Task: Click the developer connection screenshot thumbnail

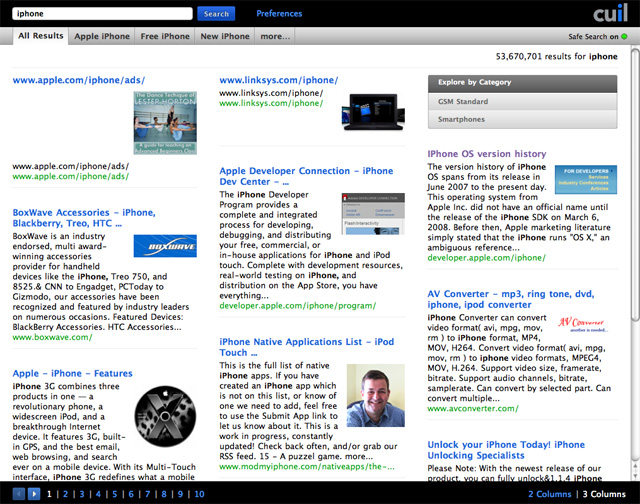Action: point(373,214)
